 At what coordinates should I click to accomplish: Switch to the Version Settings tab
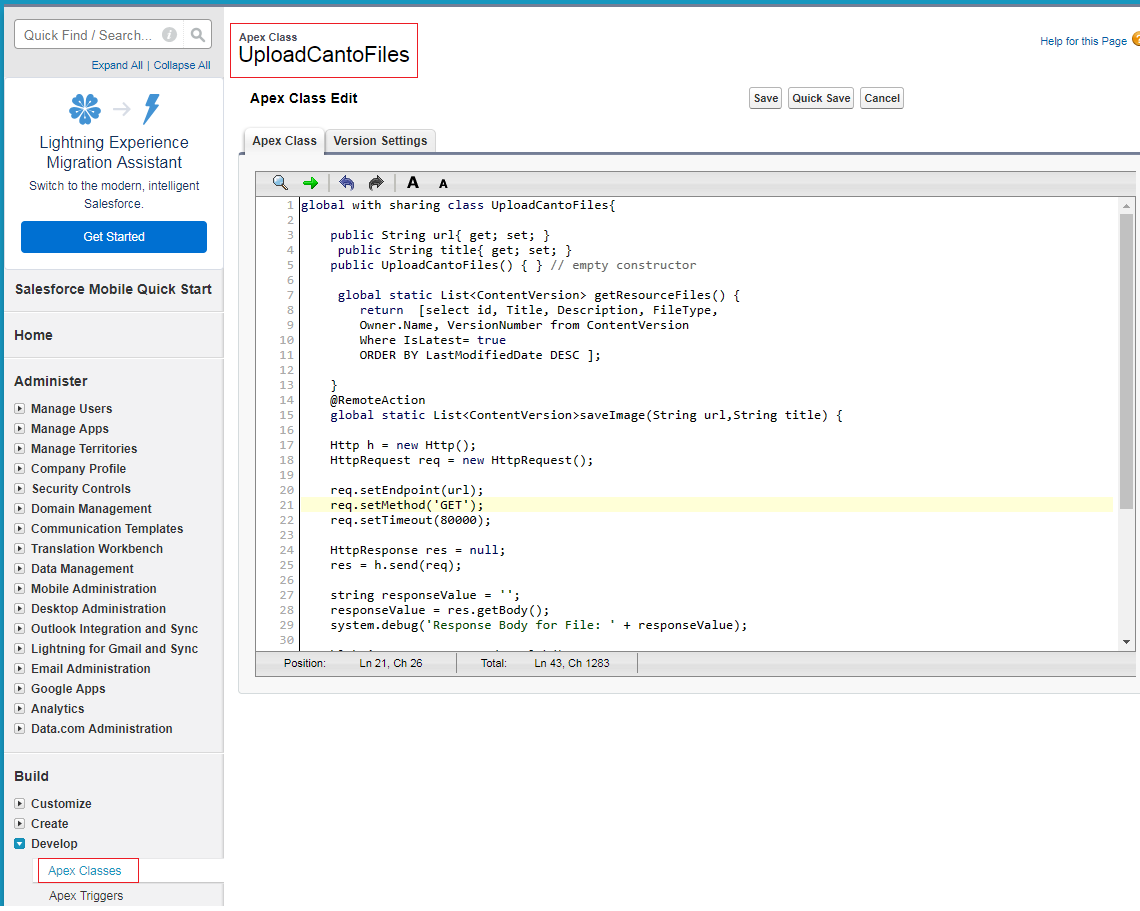(x=380, y=141)
